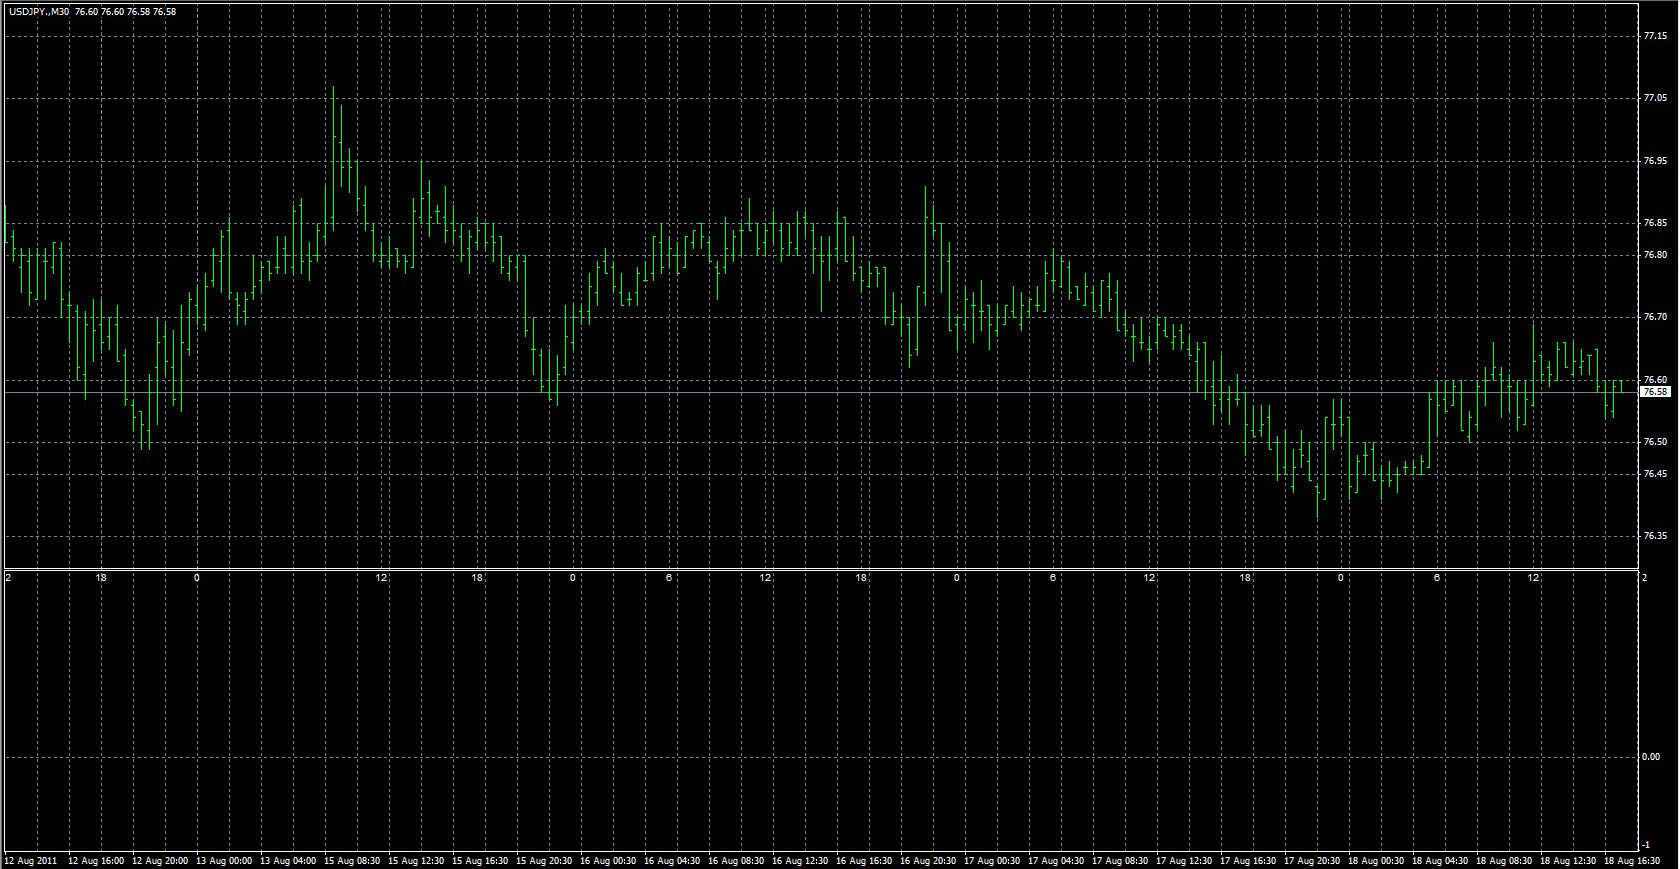Click the 13 Aug 00:00 time label
This screenshot has height=869, width=1680.
tap(224, 860)
